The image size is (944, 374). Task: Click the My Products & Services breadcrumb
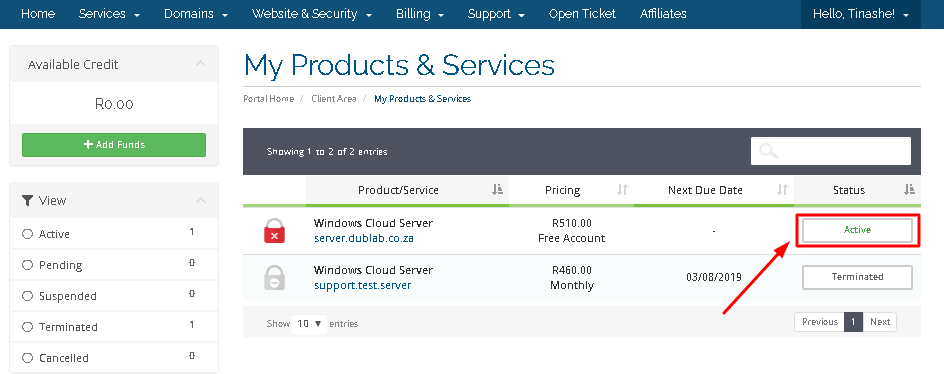pos(423,98)
